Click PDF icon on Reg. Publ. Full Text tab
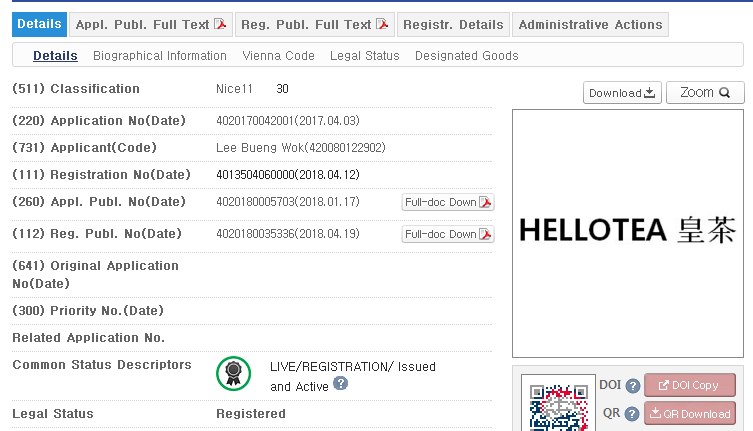 [x=382, y=24]
